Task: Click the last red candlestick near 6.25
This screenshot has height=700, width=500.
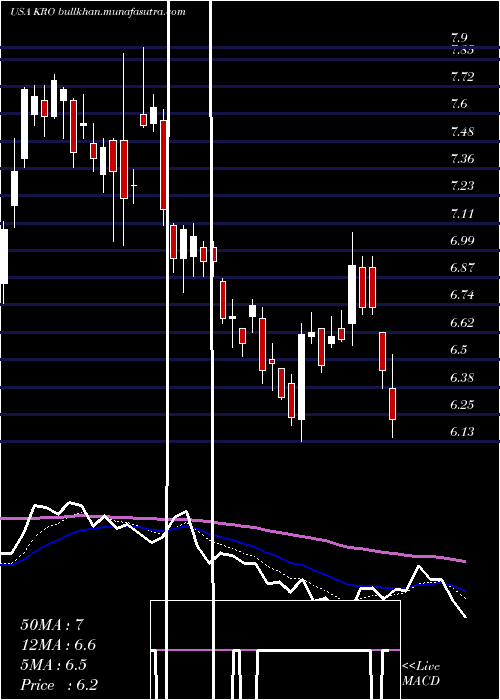Action: (393, 404)
